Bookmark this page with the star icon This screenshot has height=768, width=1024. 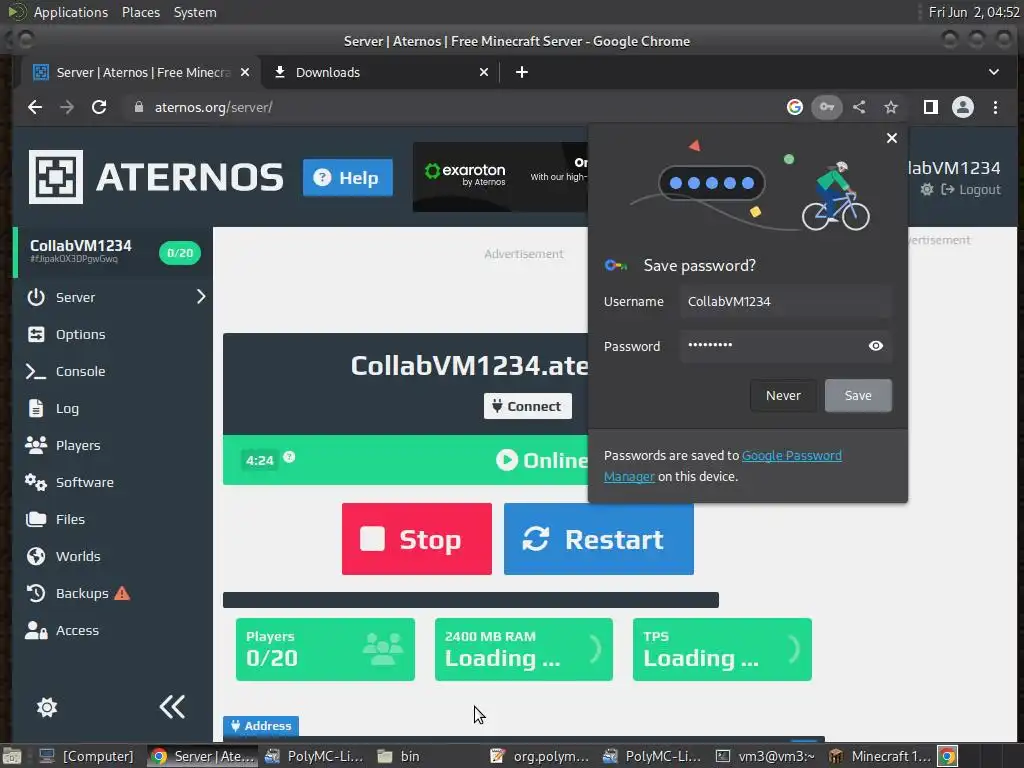tap(891, 107)
